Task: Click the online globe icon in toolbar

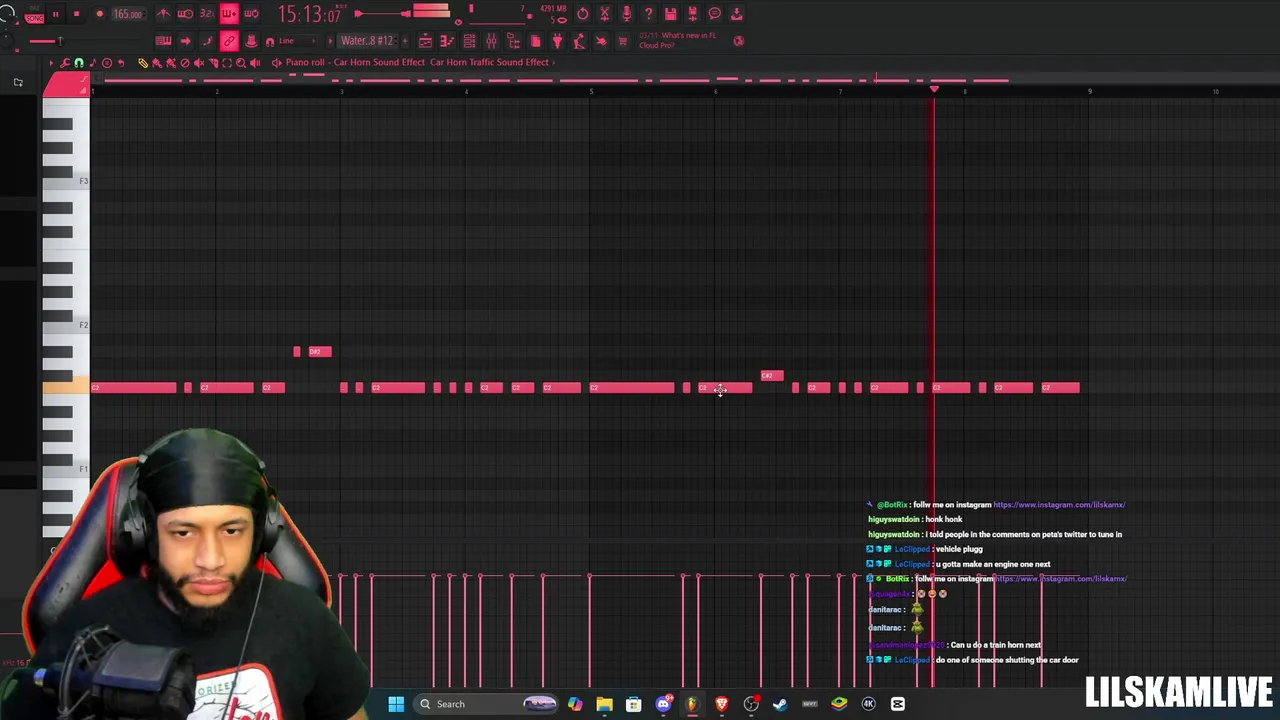Action: coord(738,41)
